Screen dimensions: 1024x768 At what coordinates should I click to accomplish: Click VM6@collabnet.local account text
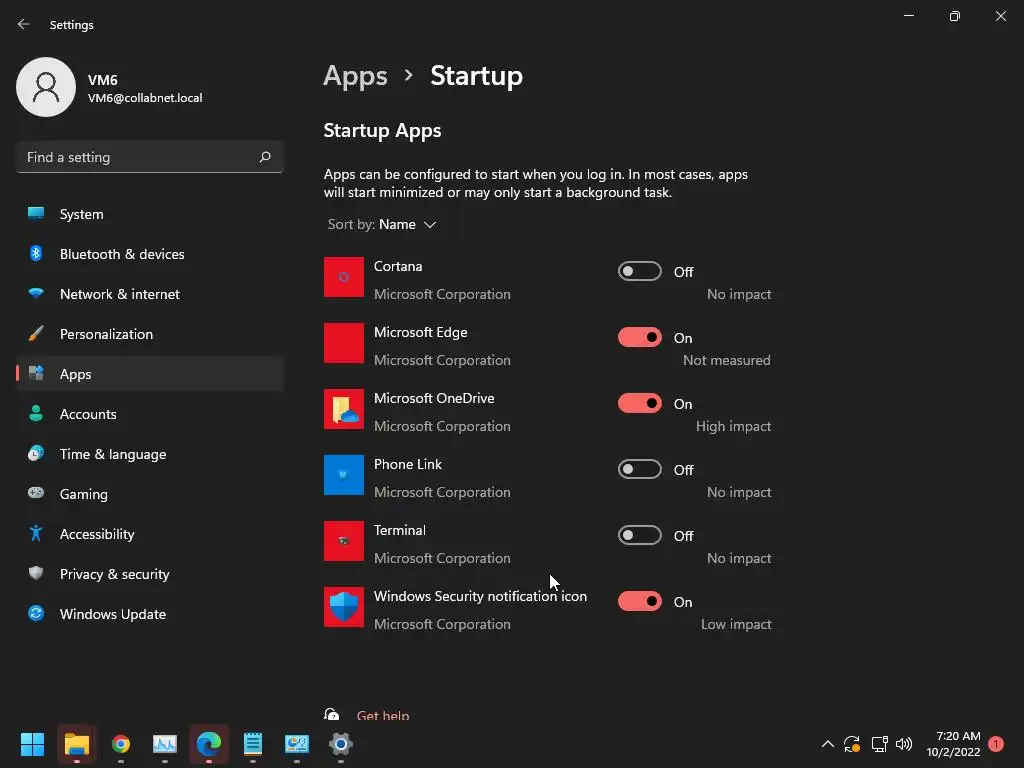click(145, 98)
